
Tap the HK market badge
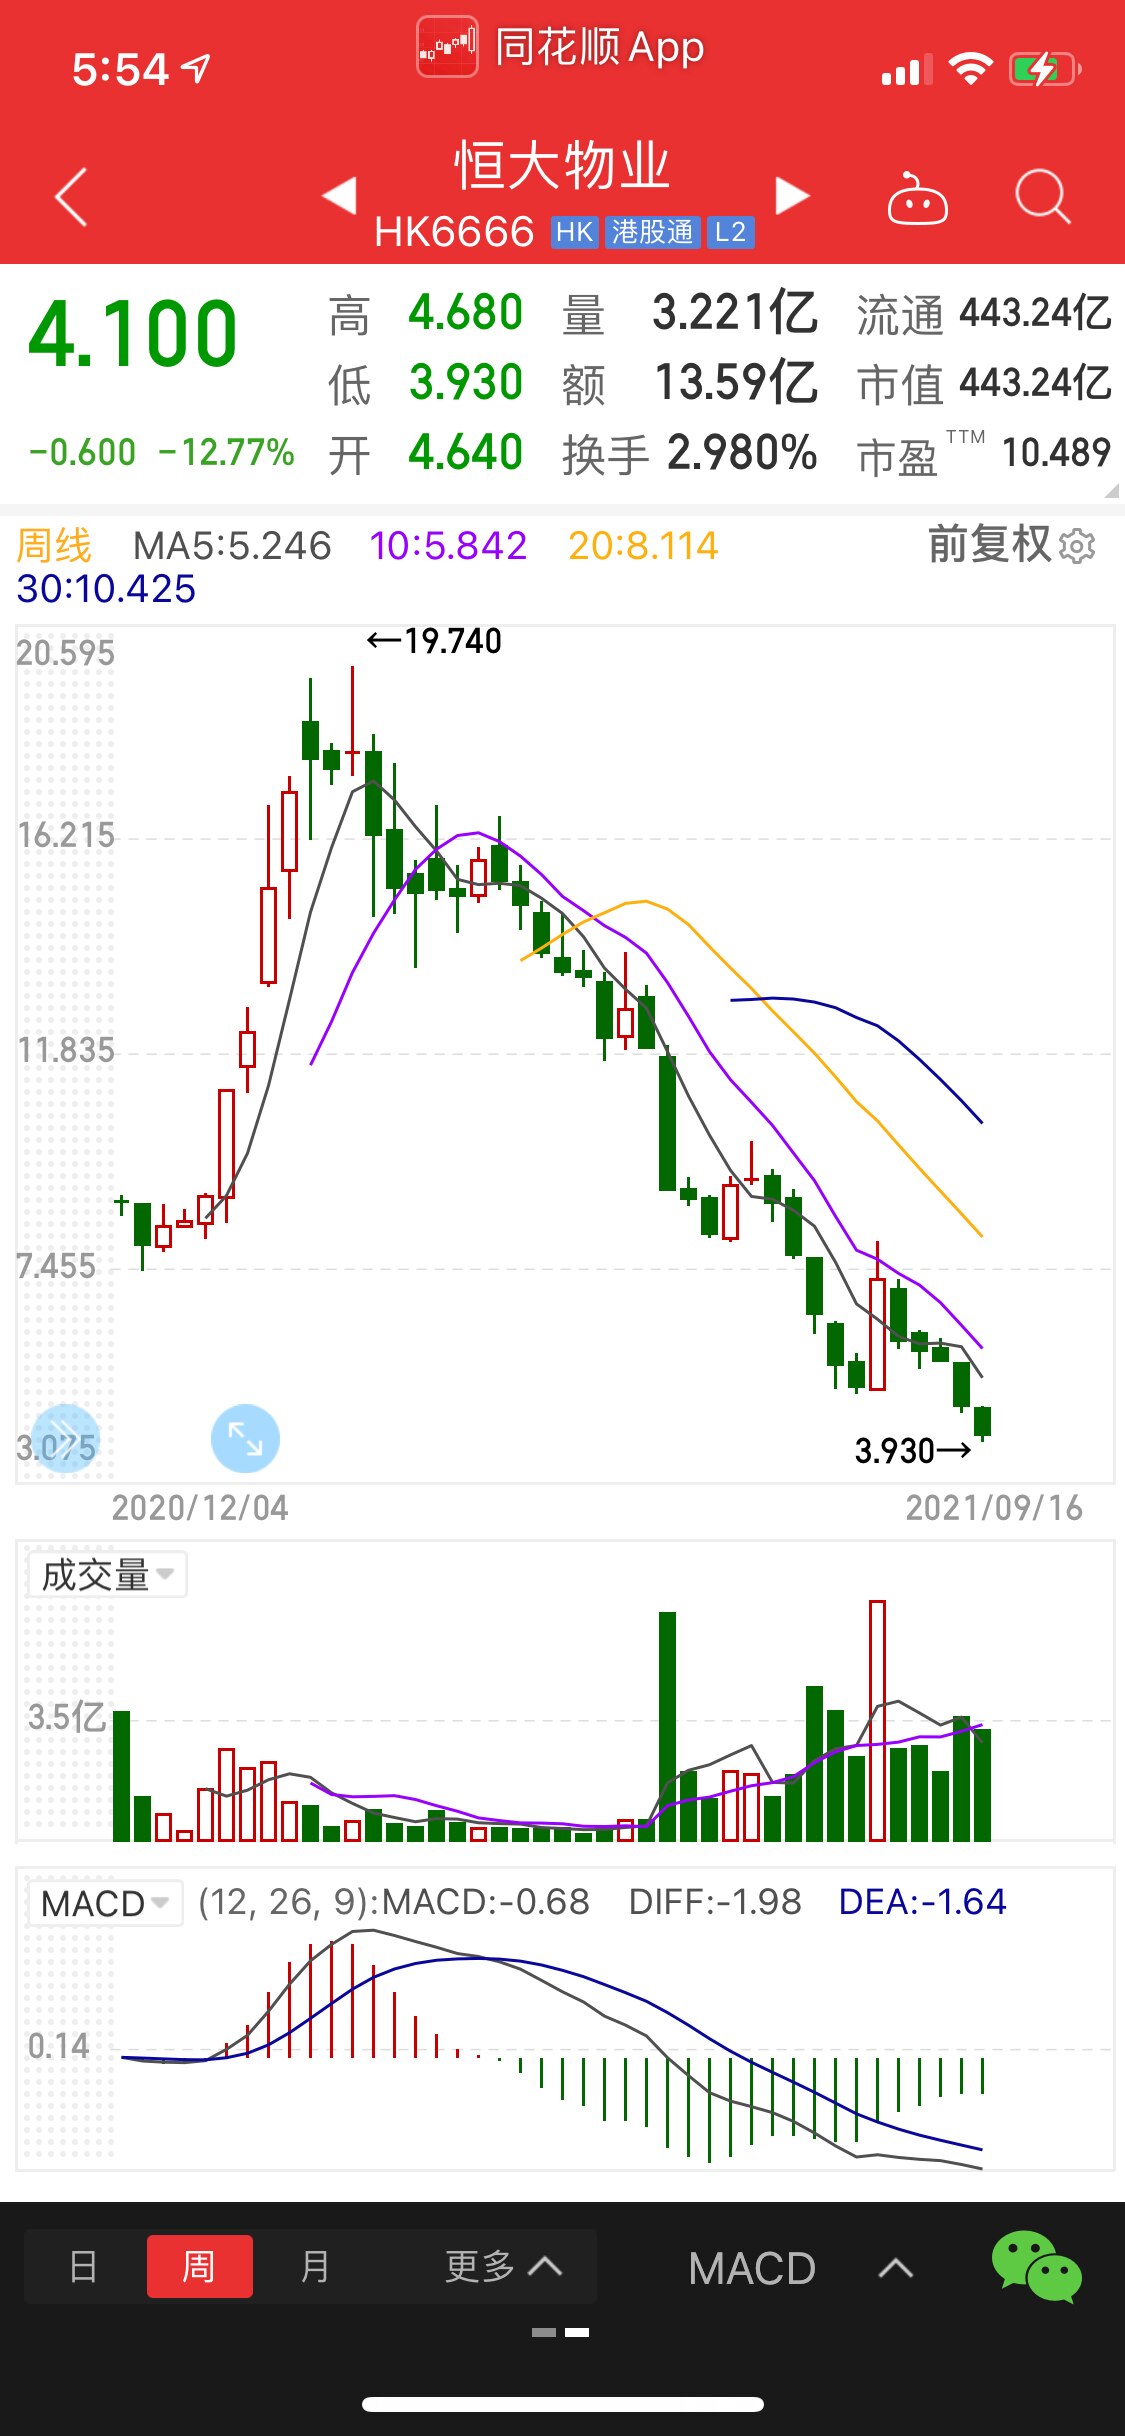pyautogui.click(x=575, y=233)
